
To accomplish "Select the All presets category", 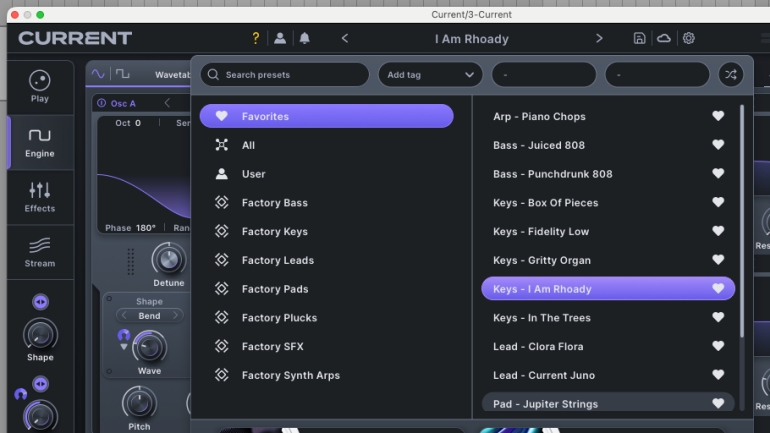I will click(x=327, y=145).
